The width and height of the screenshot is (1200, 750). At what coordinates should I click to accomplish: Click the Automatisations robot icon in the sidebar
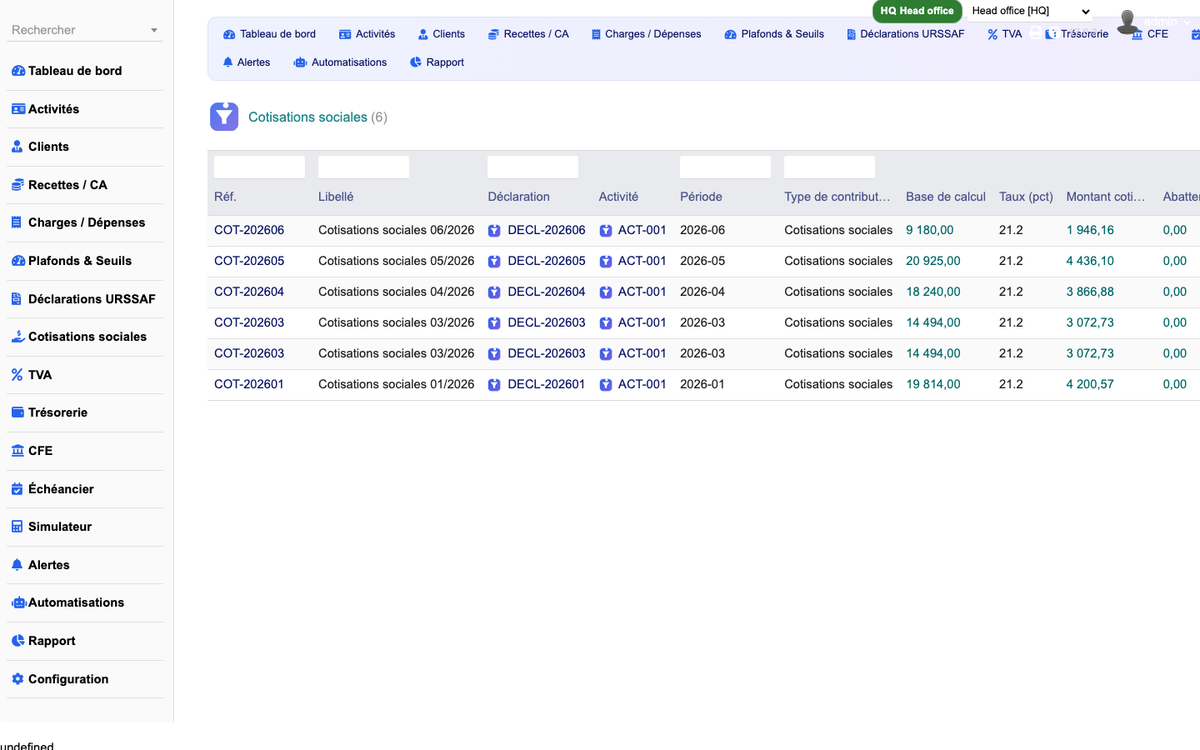click(19, 603)
